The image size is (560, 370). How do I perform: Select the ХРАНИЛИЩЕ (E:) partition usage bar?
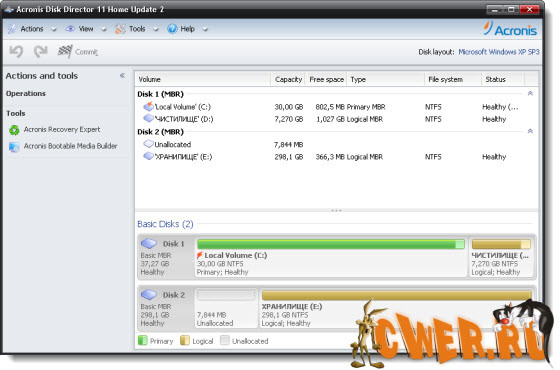pyautogui.click(x=396, y=295)
